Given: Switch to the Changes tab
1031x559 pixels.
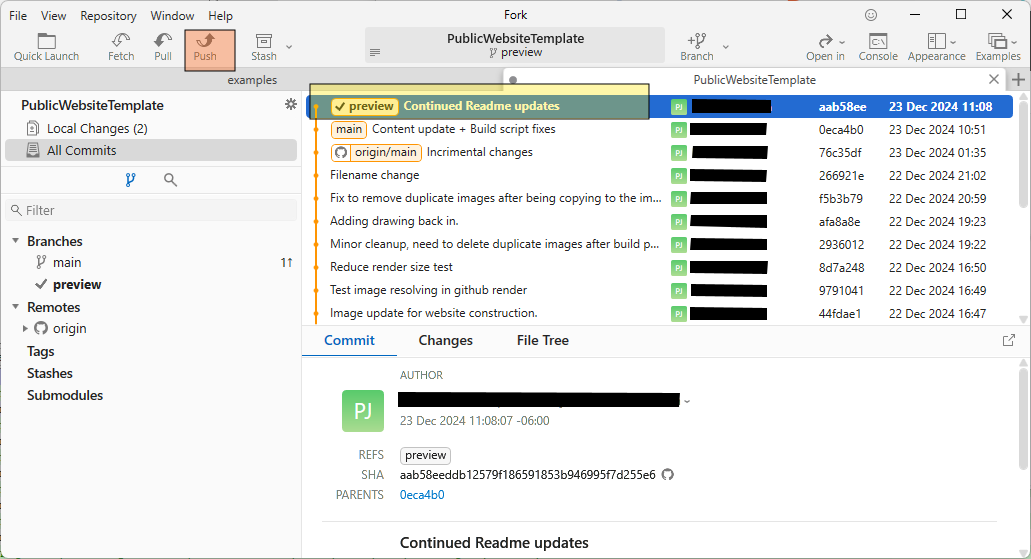Looking at the screenshot, I should click(x=445, y=340).
